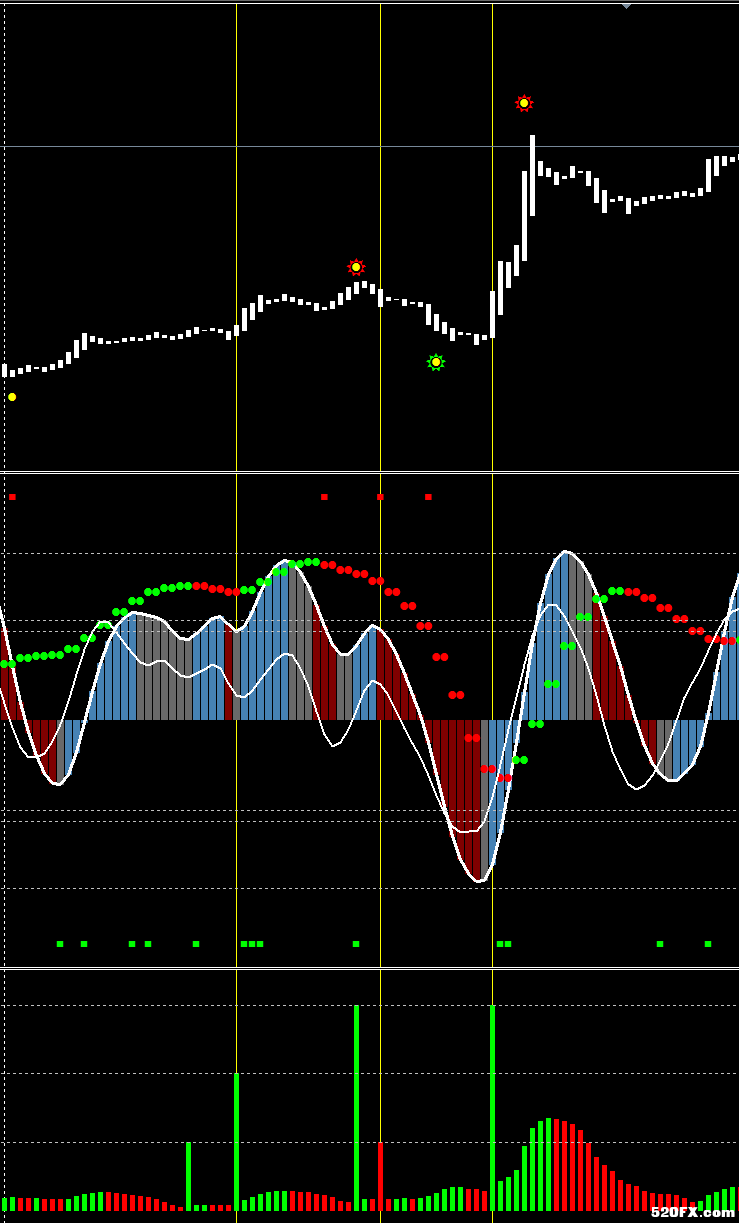Viewport: 739px width, 1223px height.
Task: Click the red signal marker above the highest candle
Action: point(524,103)
